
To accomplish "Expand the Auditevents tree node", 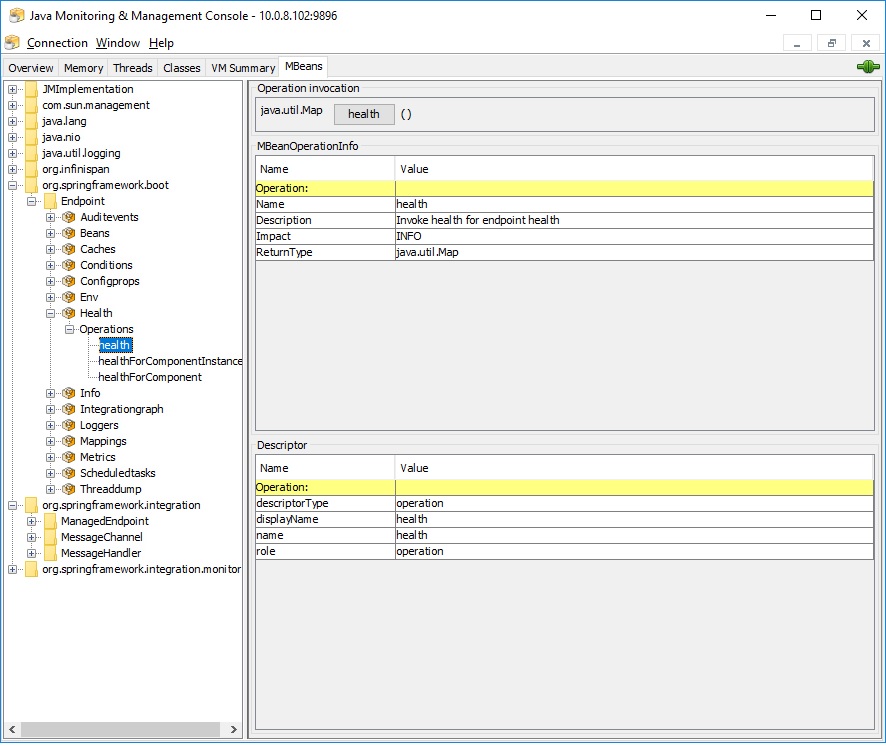I will coord(51,217).
